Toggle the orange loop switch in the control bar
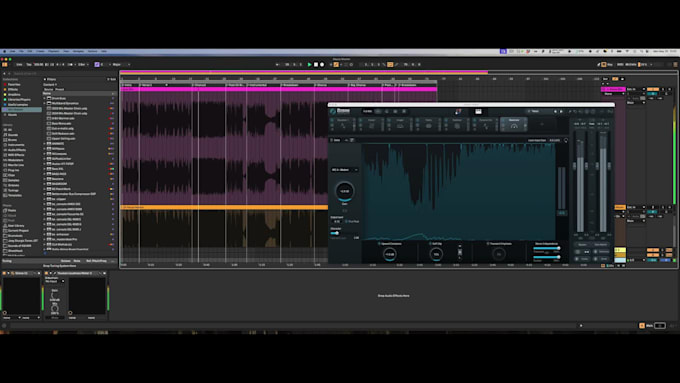 coord(390,65)
